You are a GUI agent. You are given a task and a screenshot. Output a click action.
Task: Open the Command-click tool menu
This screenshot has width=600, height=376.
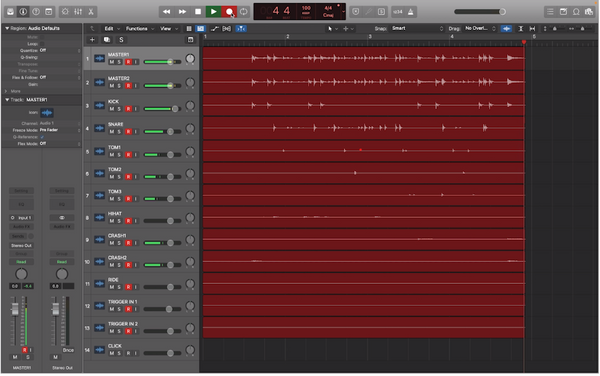click(348, 29)
